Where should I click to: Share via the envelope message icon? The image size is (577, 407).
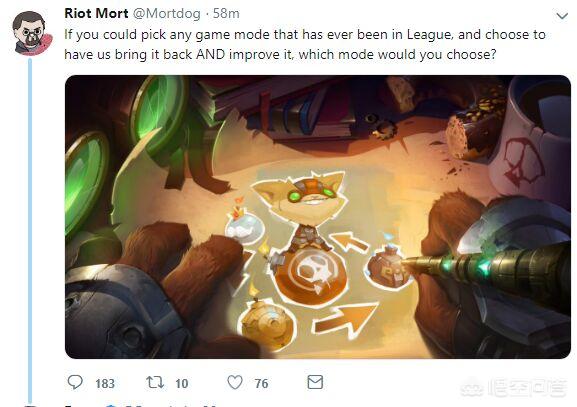click(x=315, y=382)
